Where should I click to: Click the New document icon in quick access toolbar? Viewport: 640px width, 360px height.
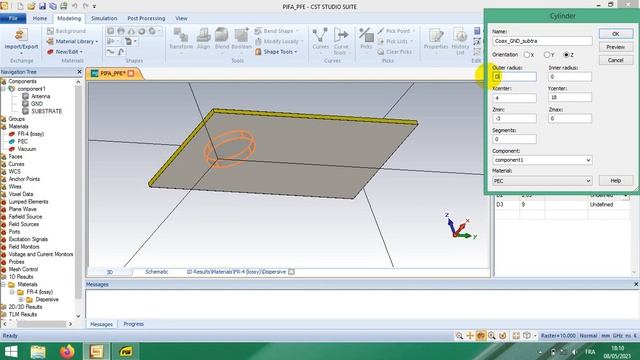(x=20, y=6)
